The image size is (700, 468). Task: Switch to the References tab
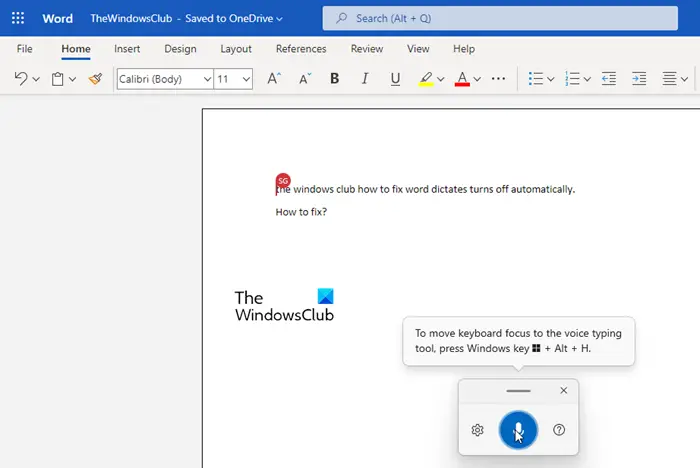301,49
